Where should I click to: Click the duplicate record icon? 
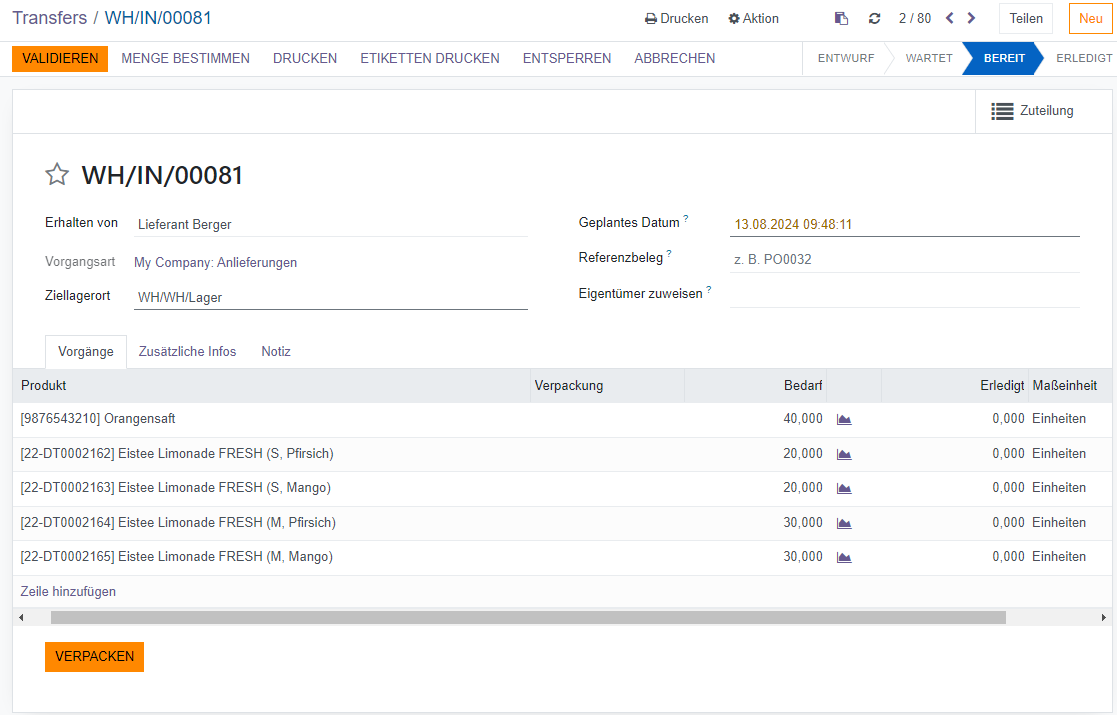[x=842, y=18]
